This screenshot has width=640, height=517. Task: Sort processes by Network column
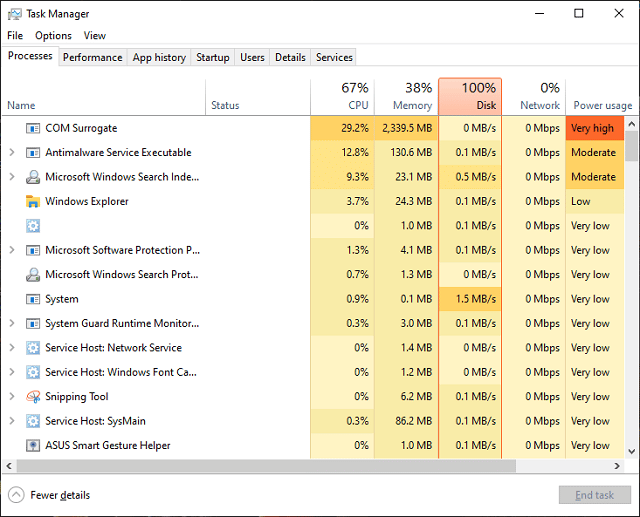pyautogui.click(x=534, y=98)
